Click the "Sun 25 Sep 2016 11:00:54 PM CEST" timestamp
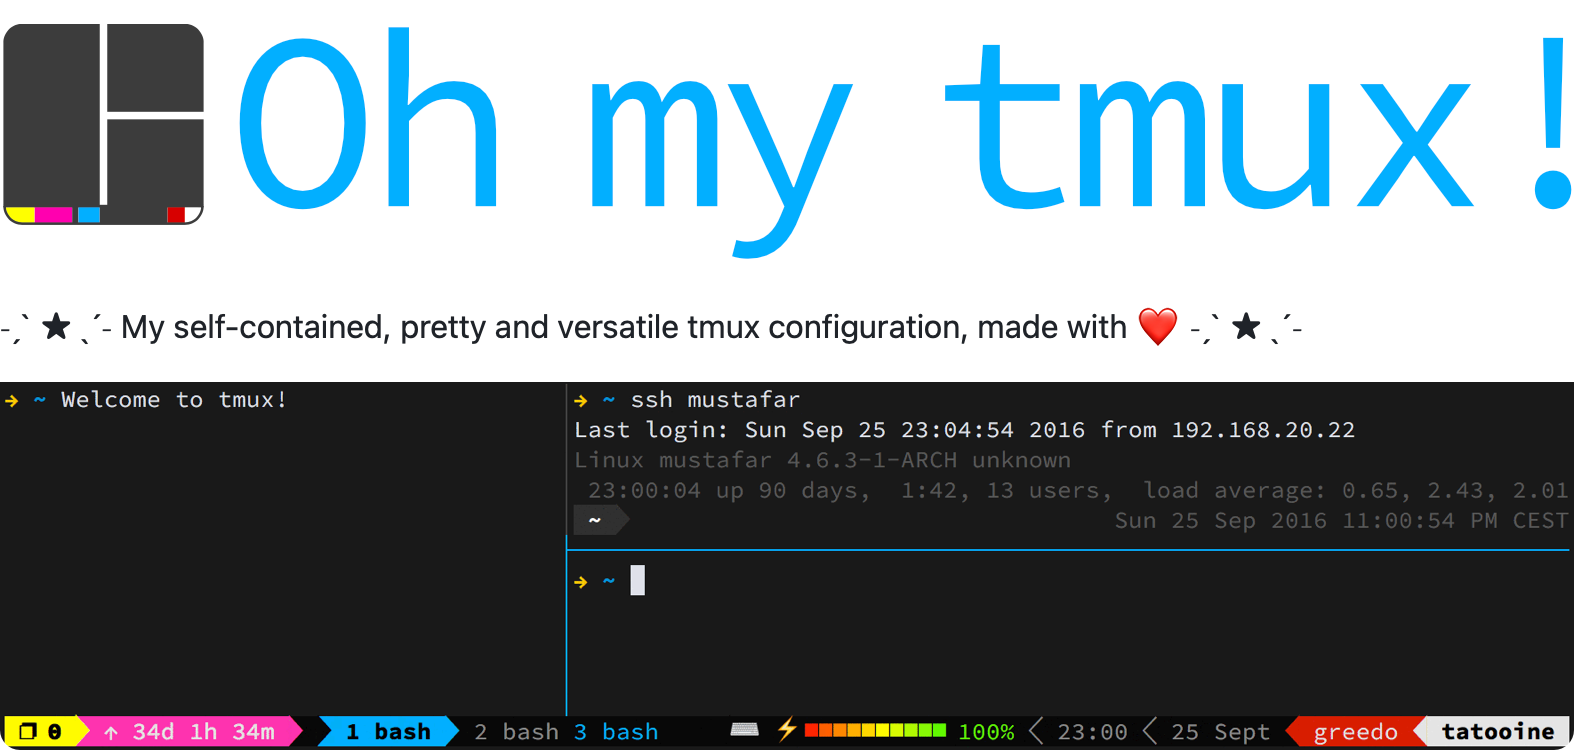This screenshot has height=750, width=1574. [1341, 520]
